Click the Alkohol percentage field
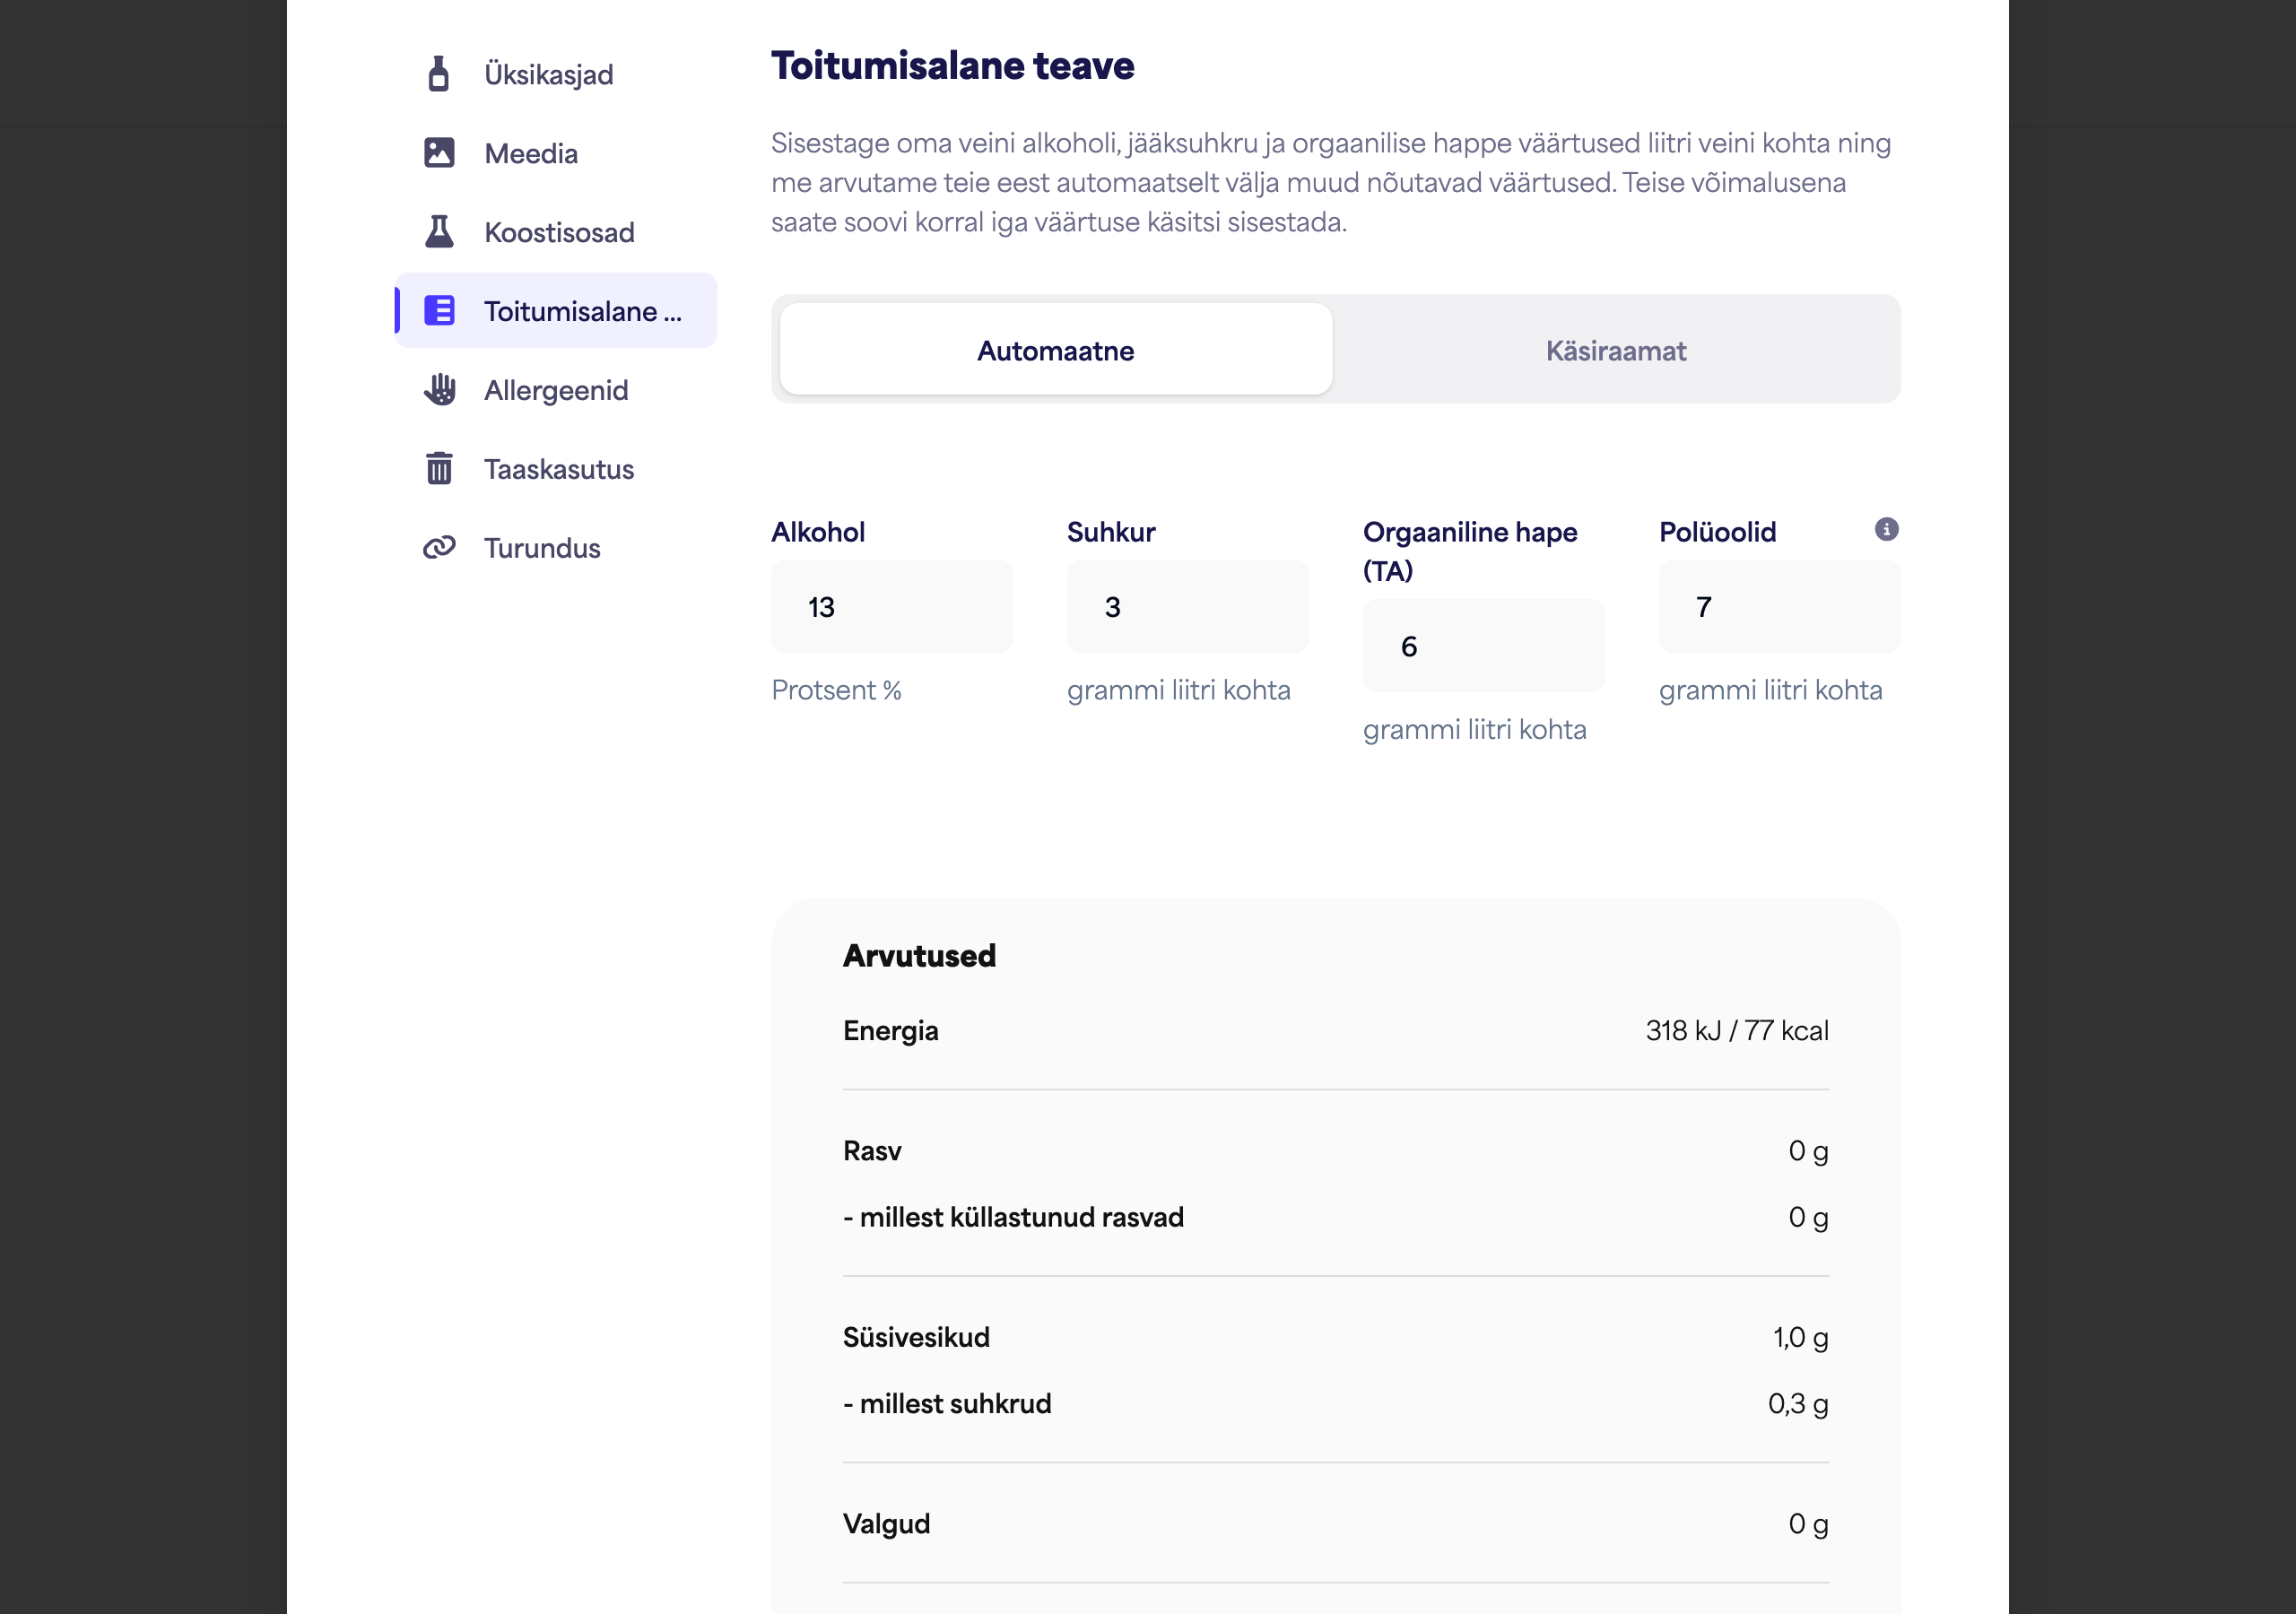This screenshot has height=1614, width=2296. (x=892, y=607)
